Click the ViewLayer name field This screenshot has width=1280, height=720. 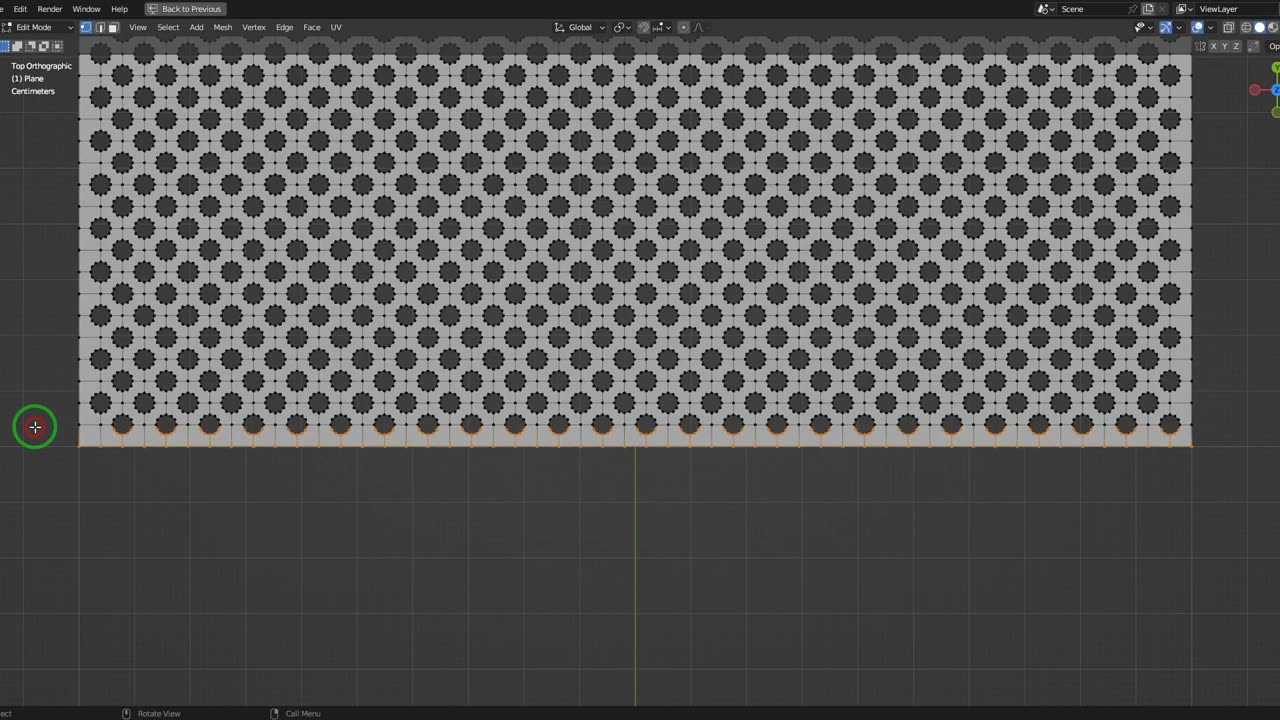tap(1238, 9)
